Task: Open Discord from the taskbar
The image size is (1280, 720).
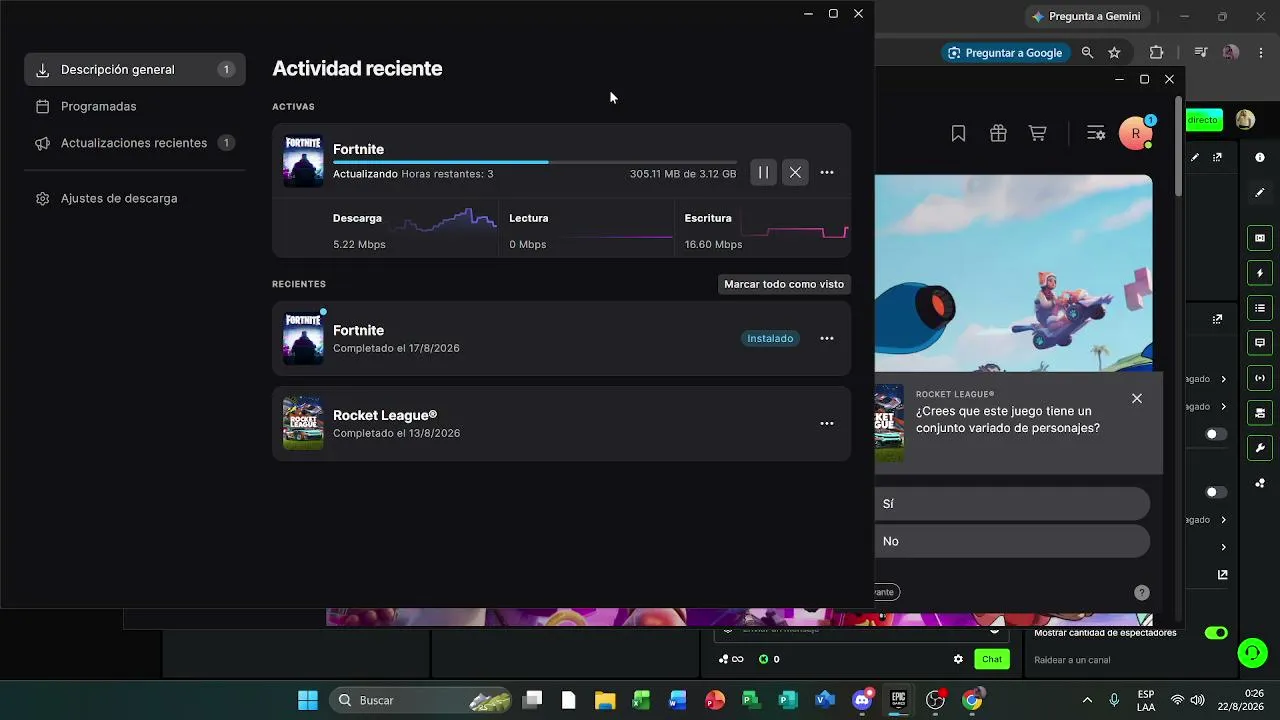Action: point(862,700)
